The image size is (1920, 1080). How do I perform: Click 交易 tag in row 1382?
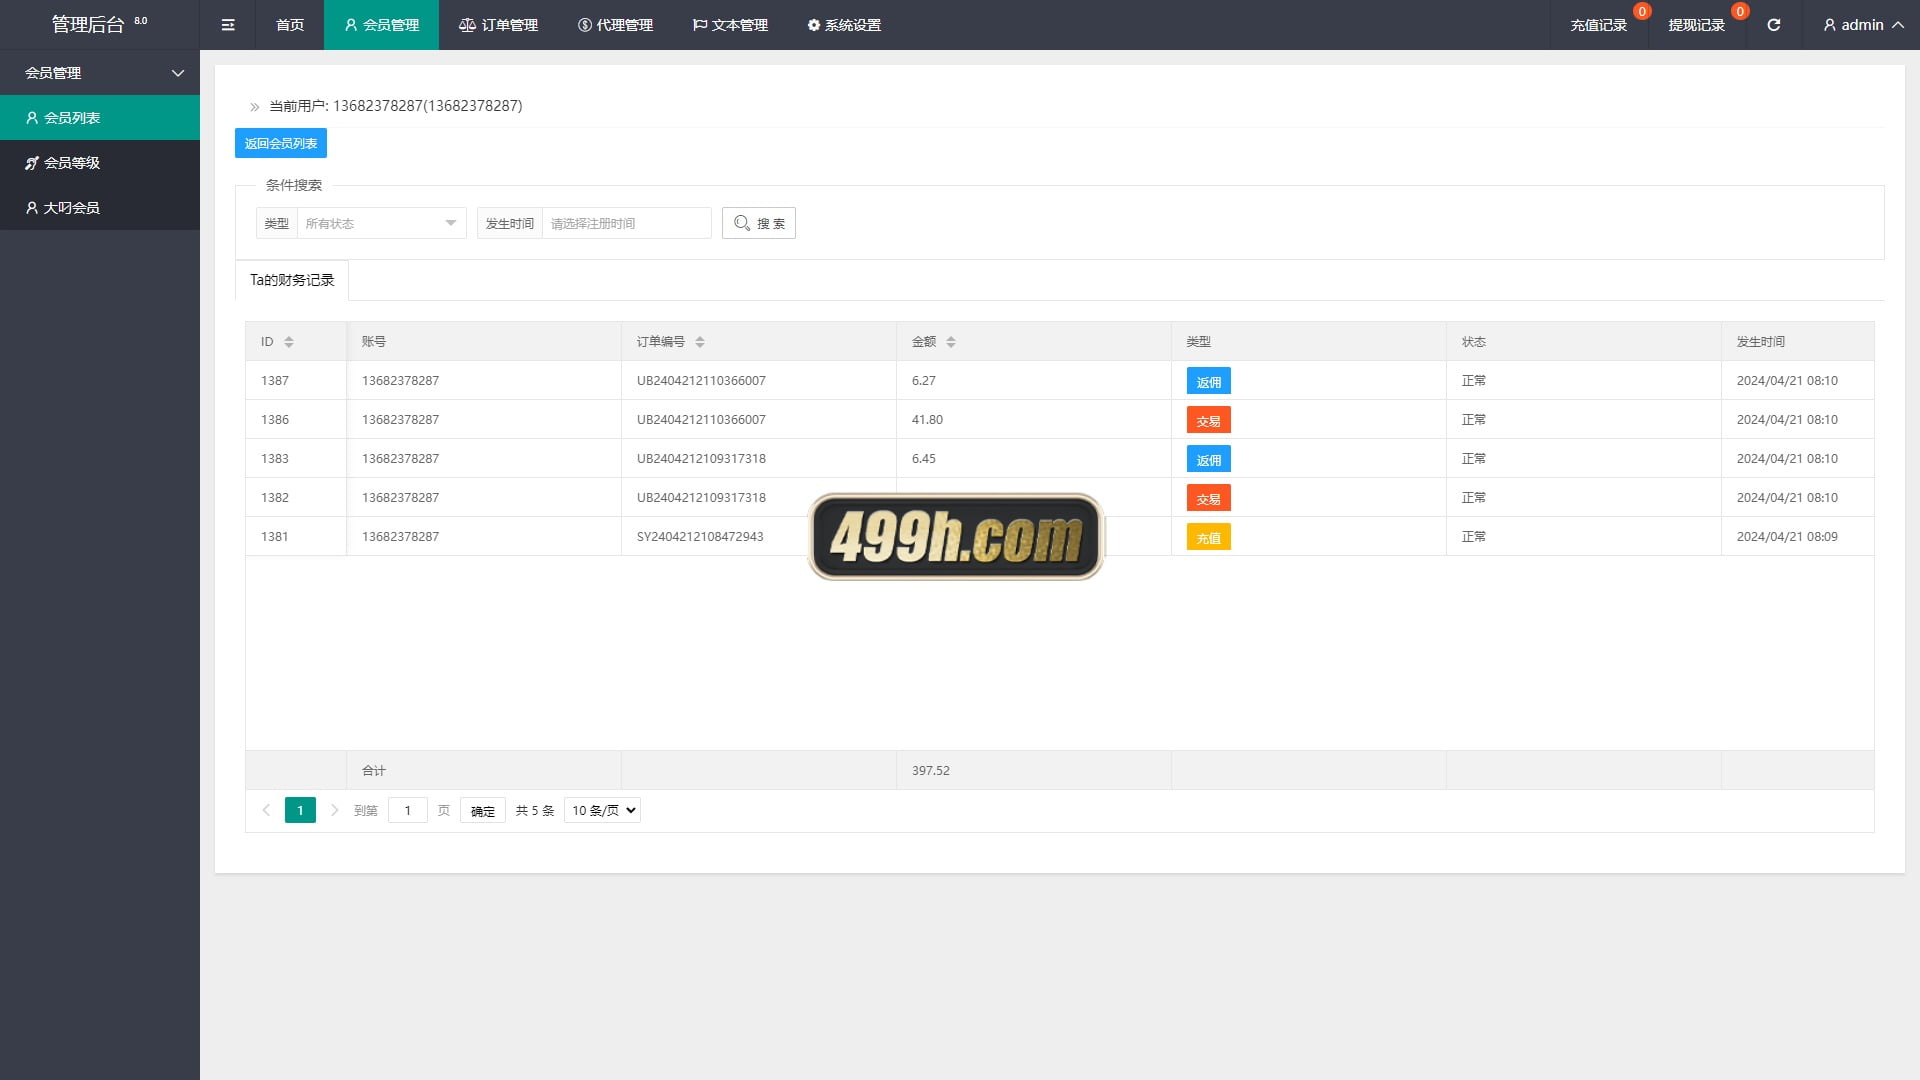1209,498
